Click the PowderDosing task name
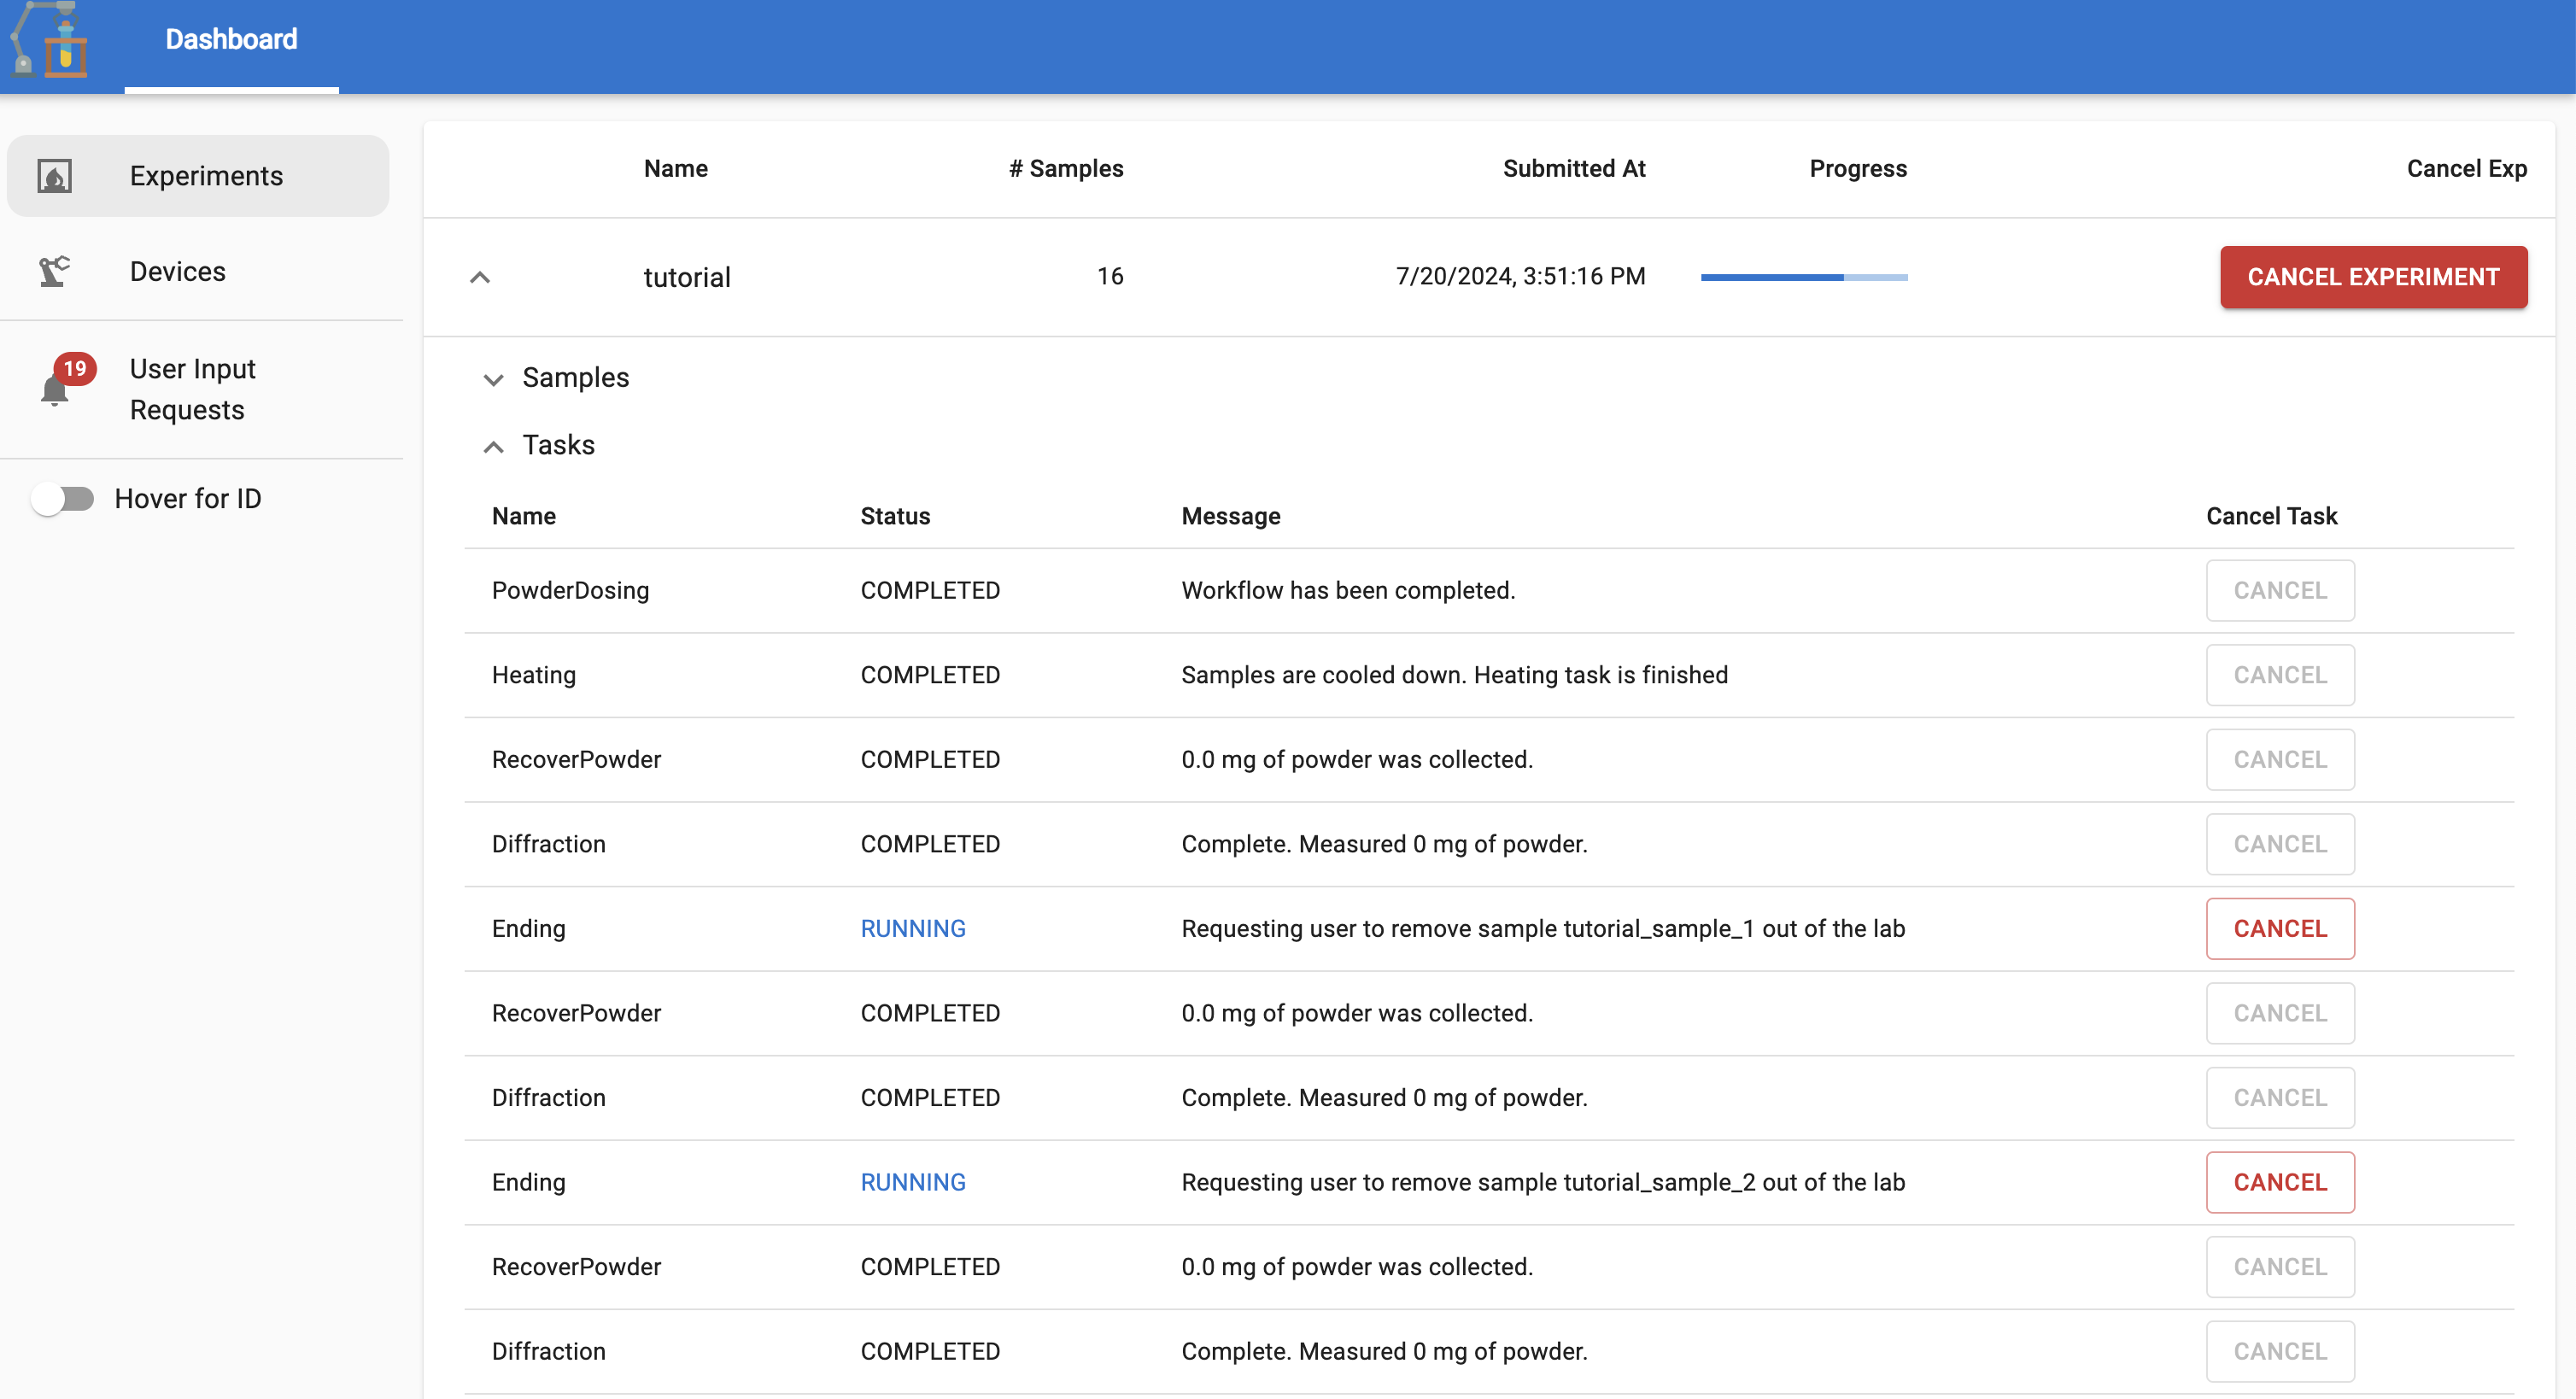The width and height of the screenshot is (2576, 1399). click(570, 590)
